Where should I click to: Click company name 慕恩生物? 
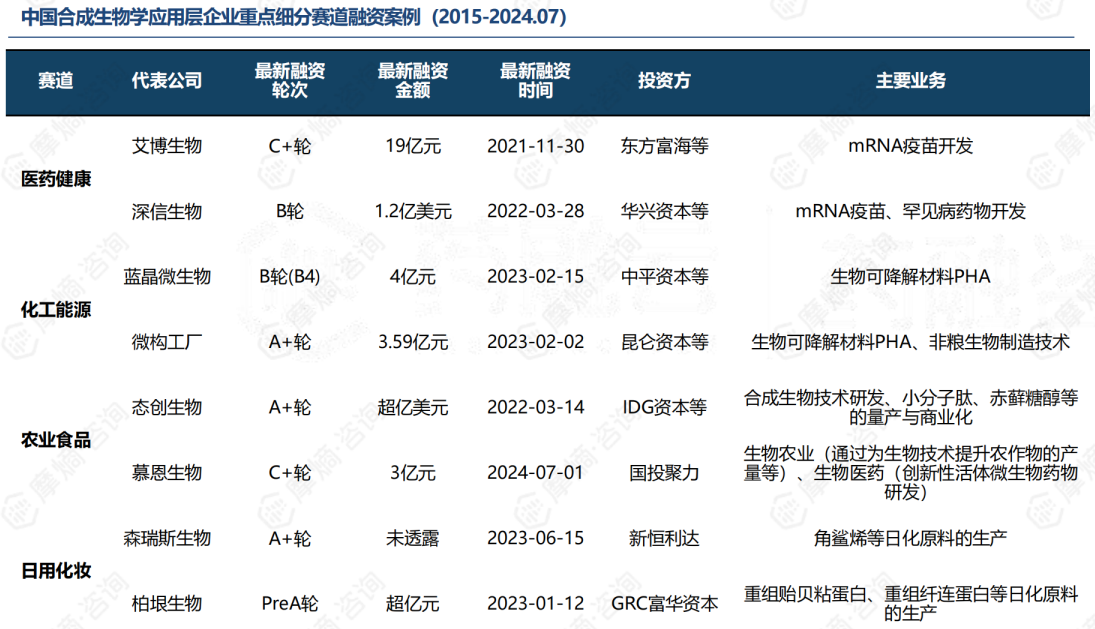167,473
